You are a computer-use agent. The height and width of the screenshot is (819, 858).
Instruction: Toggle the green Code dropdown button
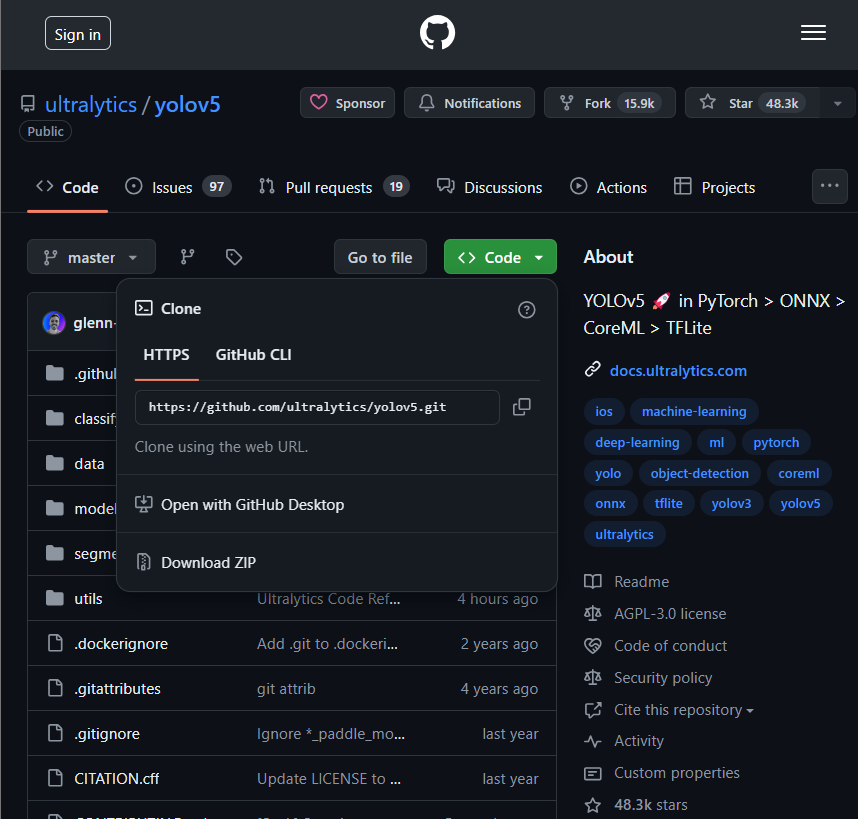click(x=500, y=257)
